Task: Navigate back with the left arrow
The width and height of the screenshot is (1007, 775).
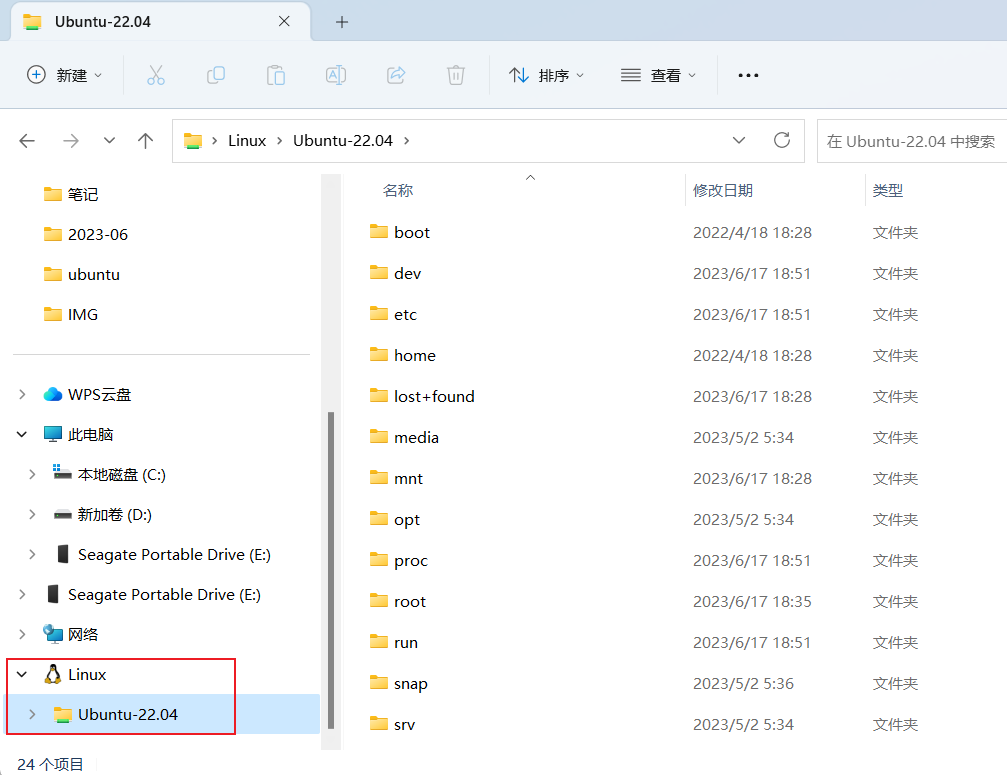Action: pos(28,141)
